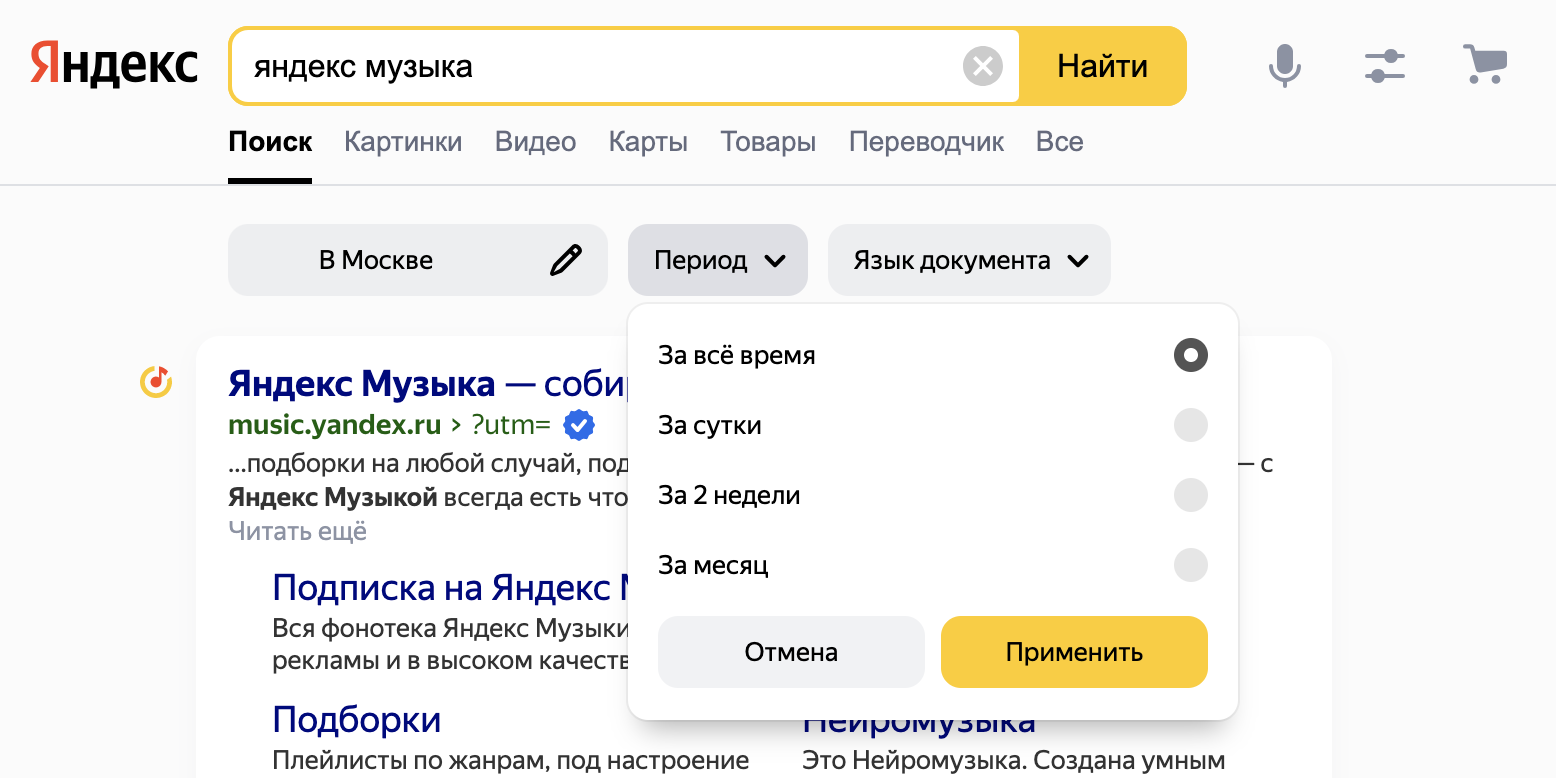This screenshot has height=778, width=1556.
Task: Activate voice search microphone
Action: click(x=1285, y=66)
